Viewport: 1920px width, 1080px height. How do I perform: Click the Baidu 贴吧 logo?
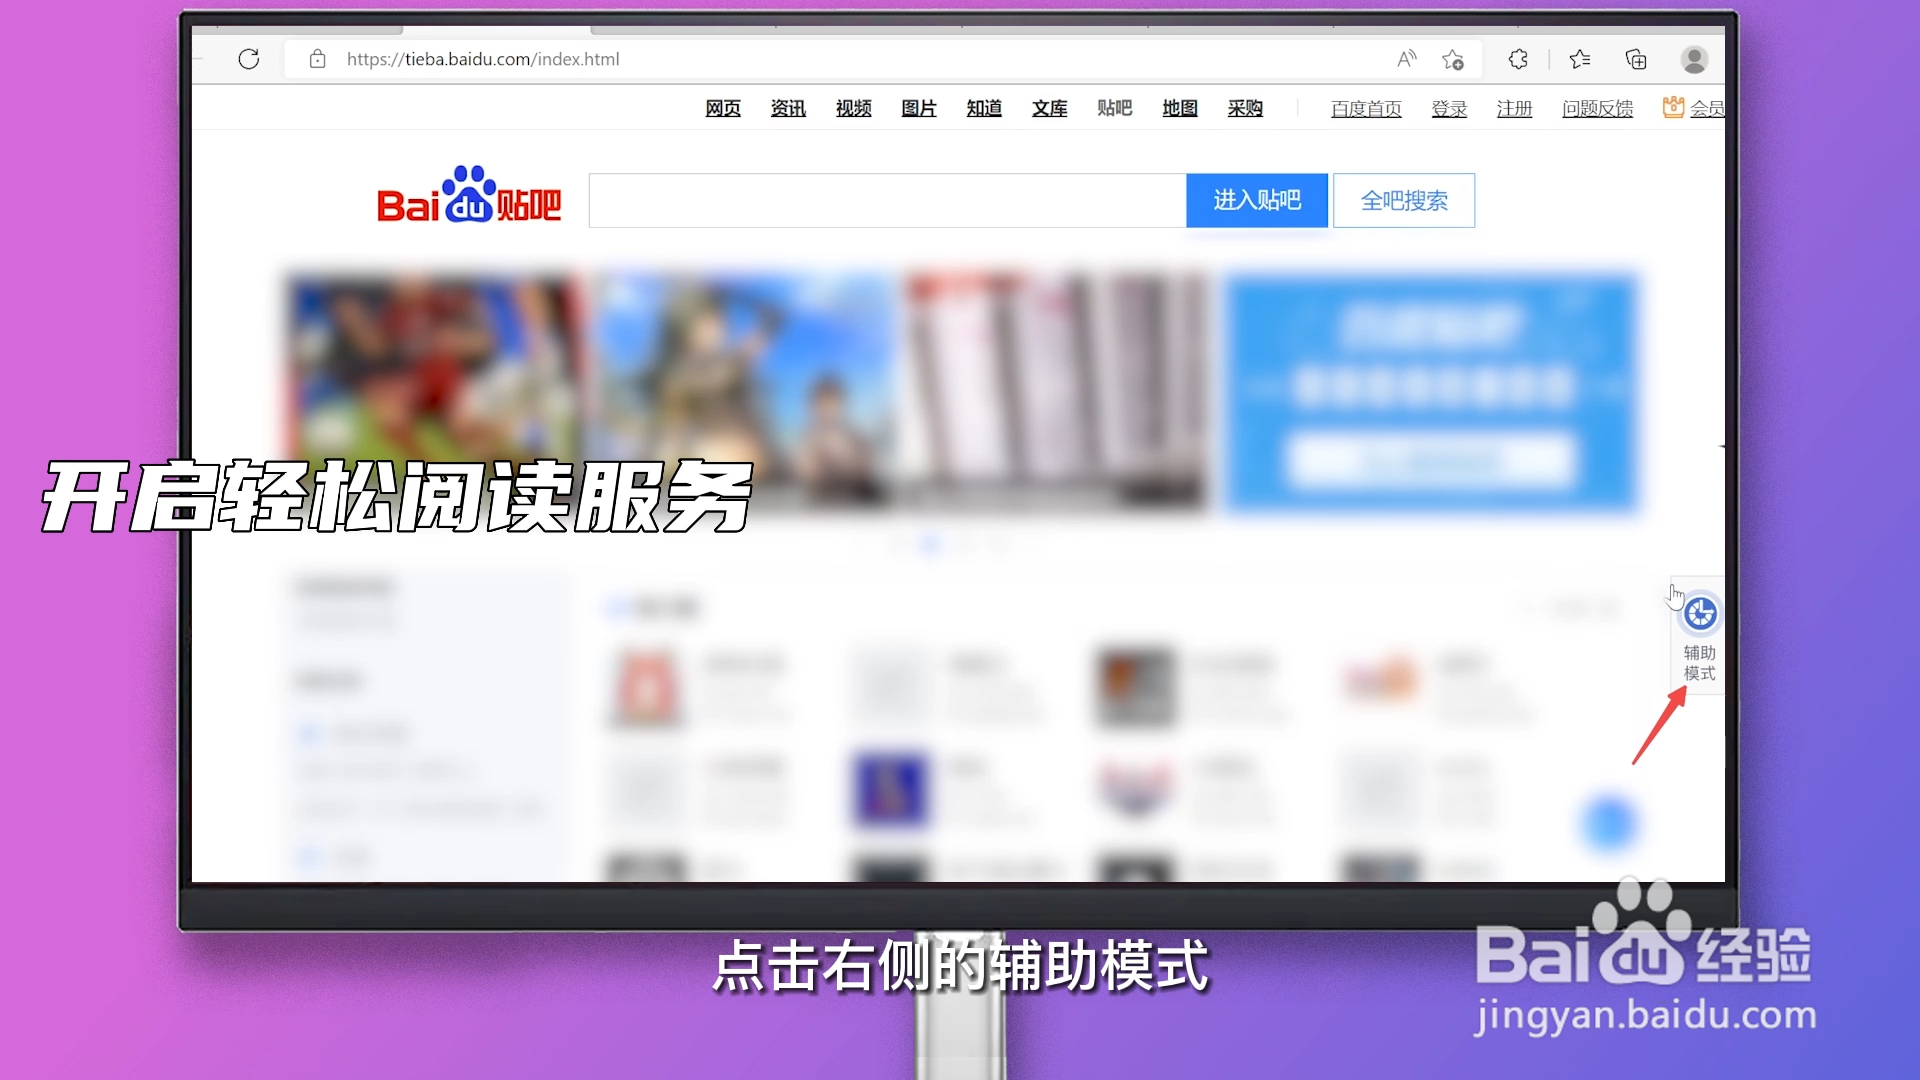pos(469,195)
